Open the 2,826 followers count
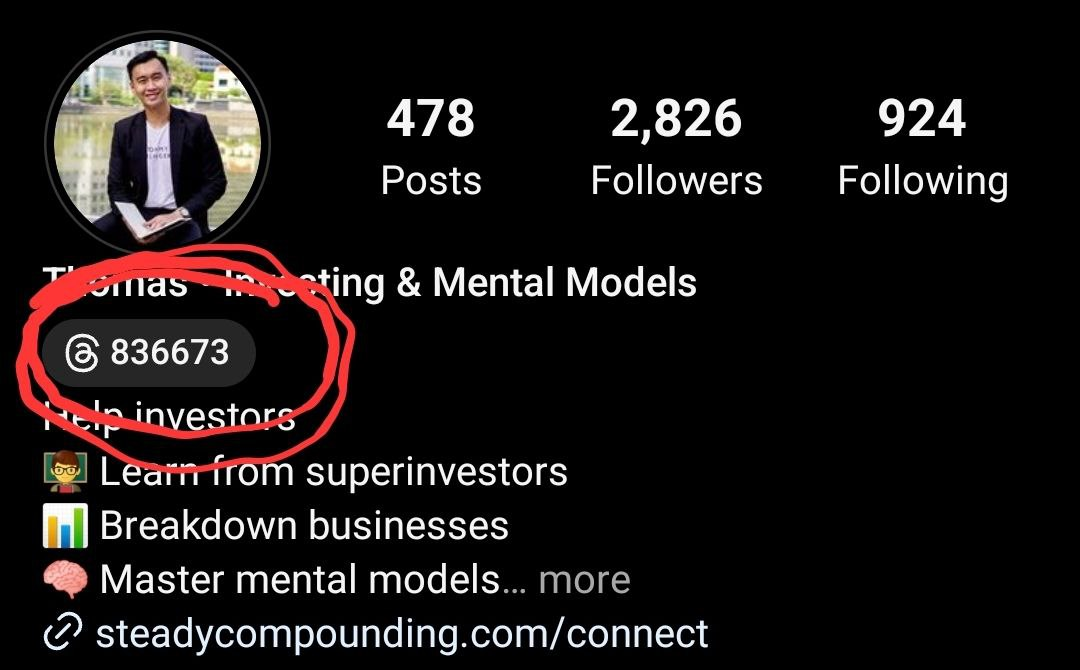 (676, 120)
